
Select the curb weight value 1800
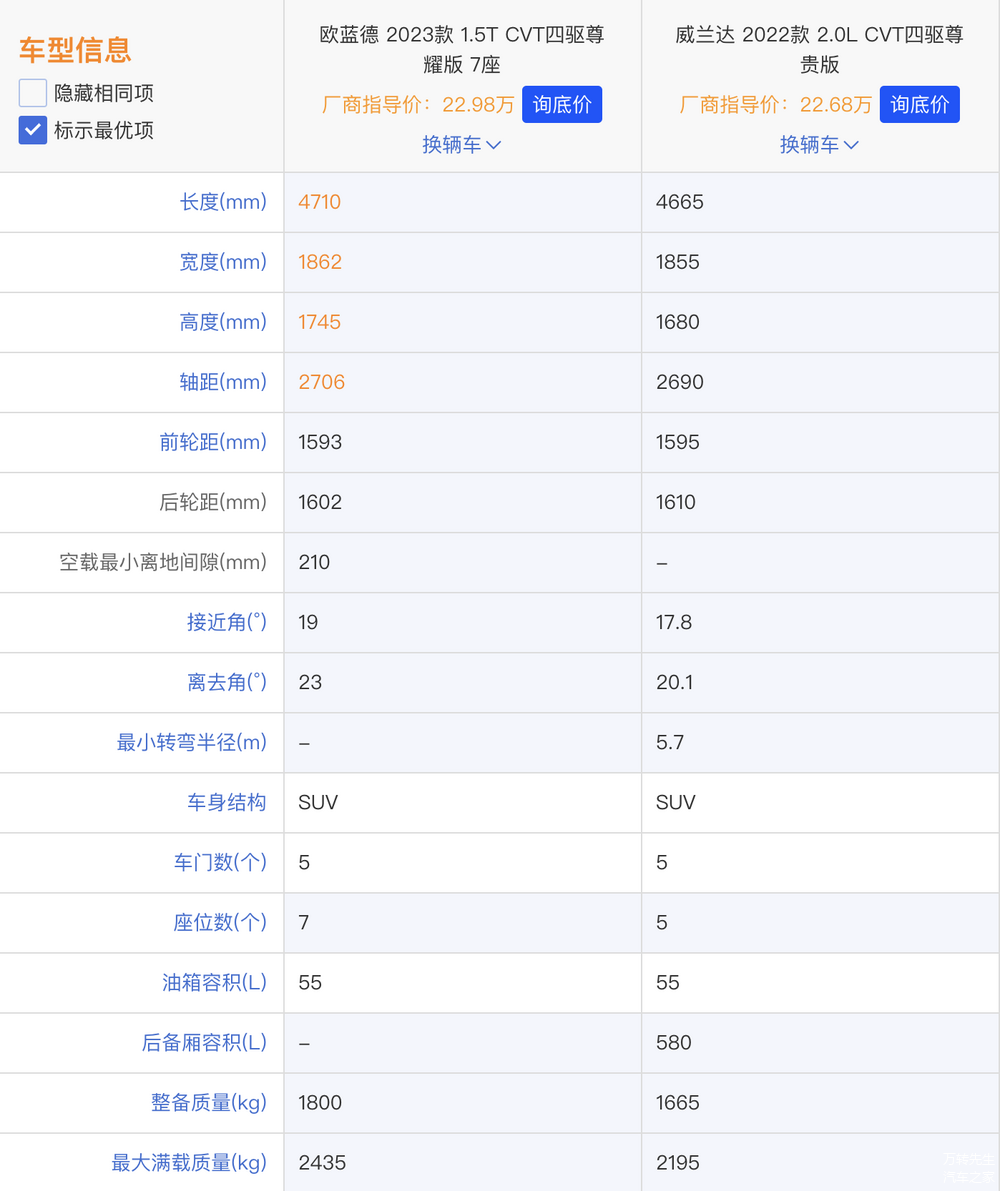point(320,1102)
